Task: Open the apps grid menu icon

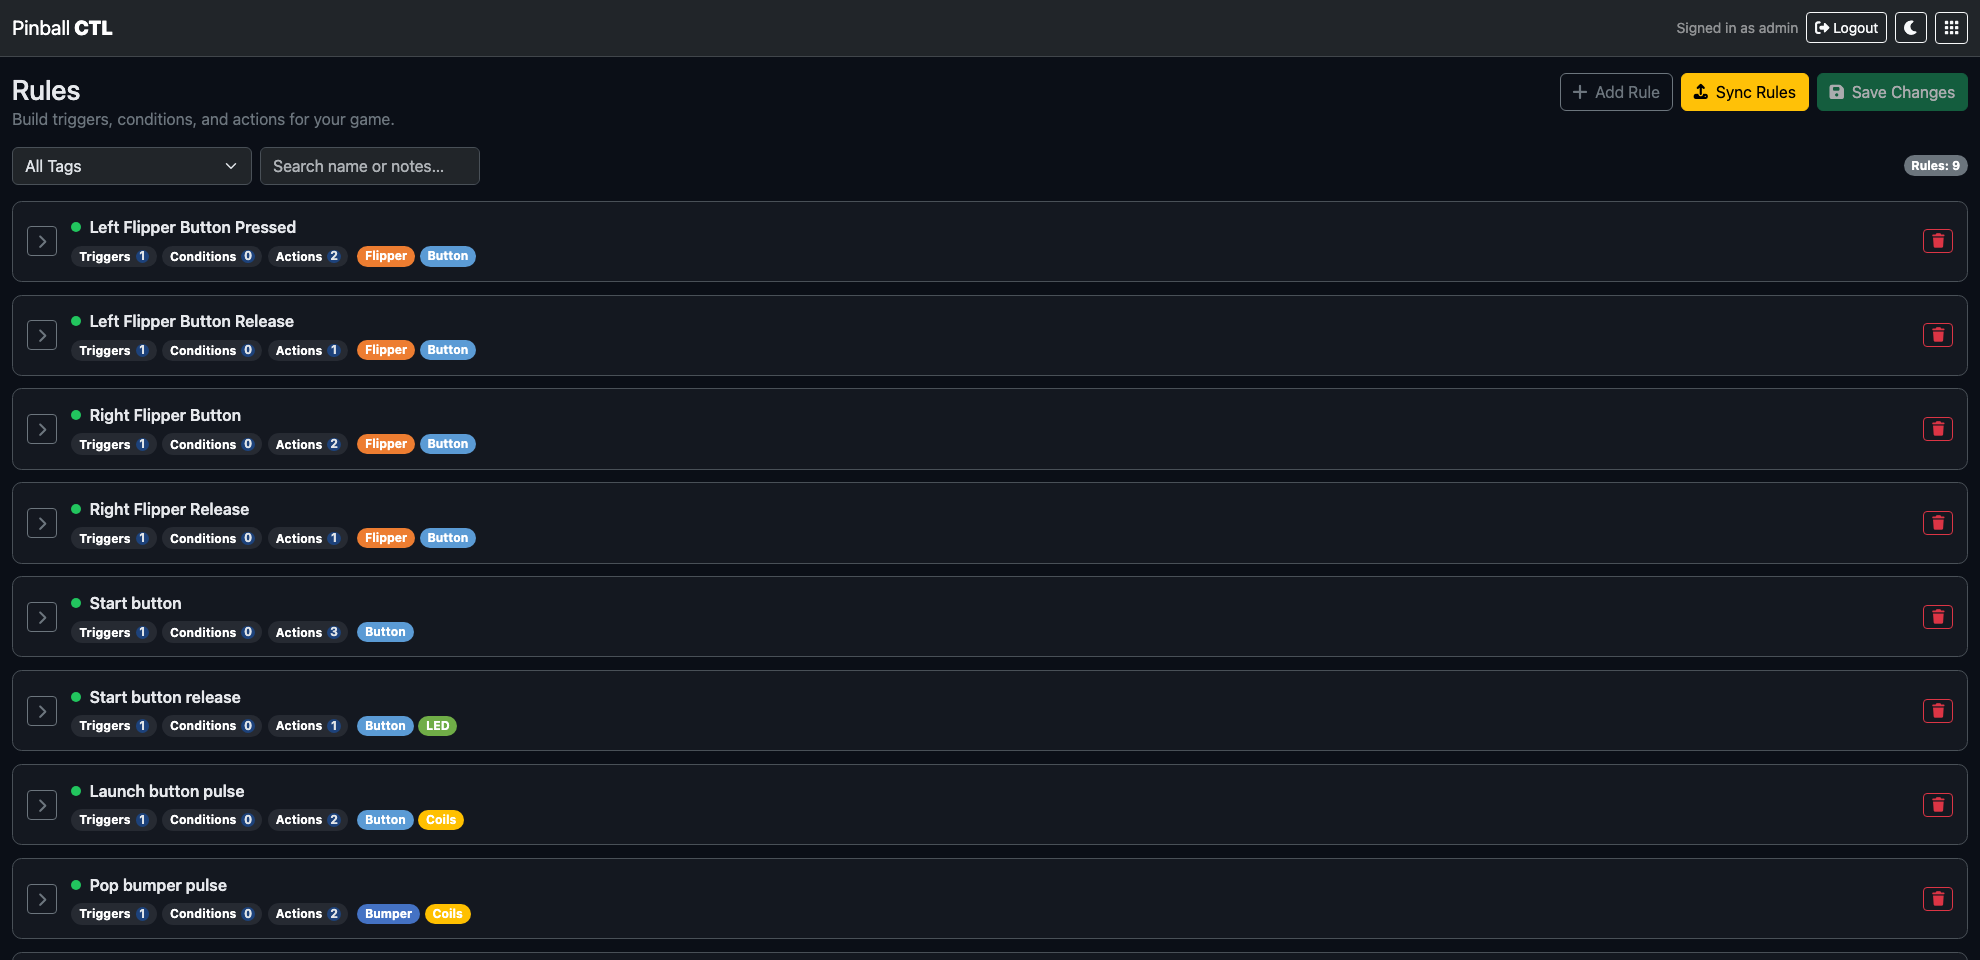Action: [1951, 28]
